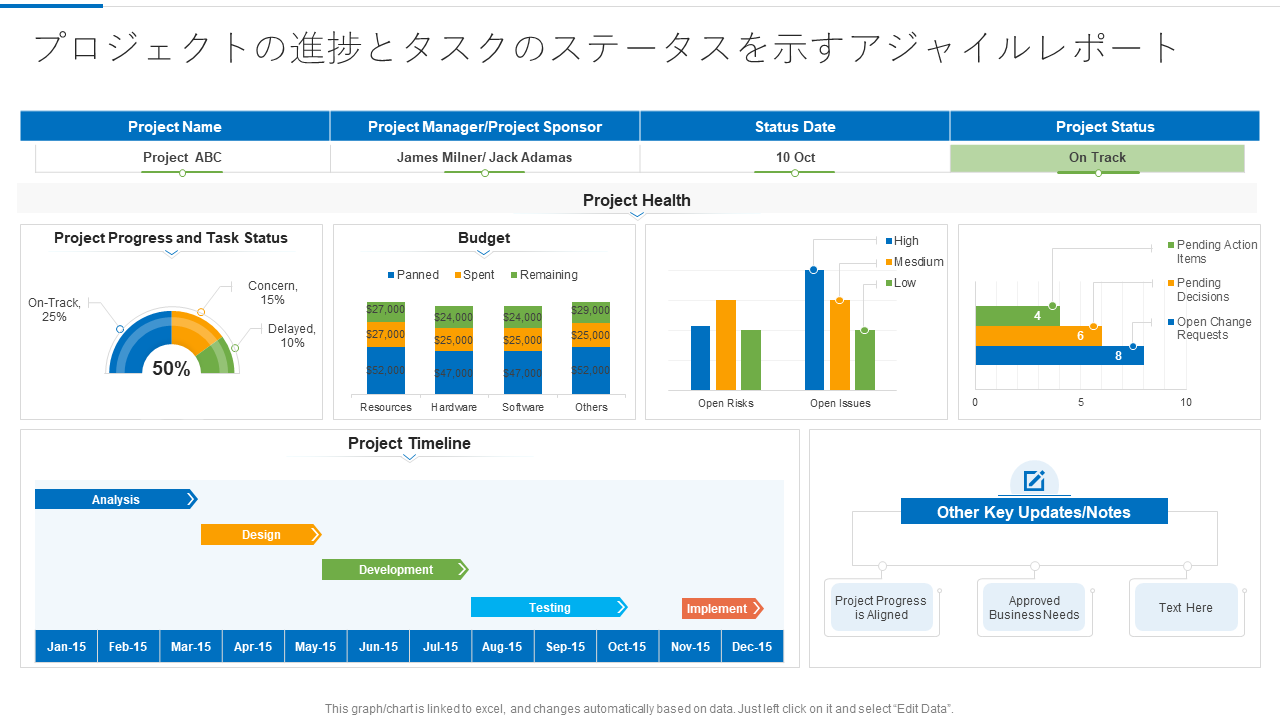Image resolution: width=1280 pixels, height=720 pixels.
Task: Click the green 'On Track' status cell
Action: click(x=1097, y=158)
